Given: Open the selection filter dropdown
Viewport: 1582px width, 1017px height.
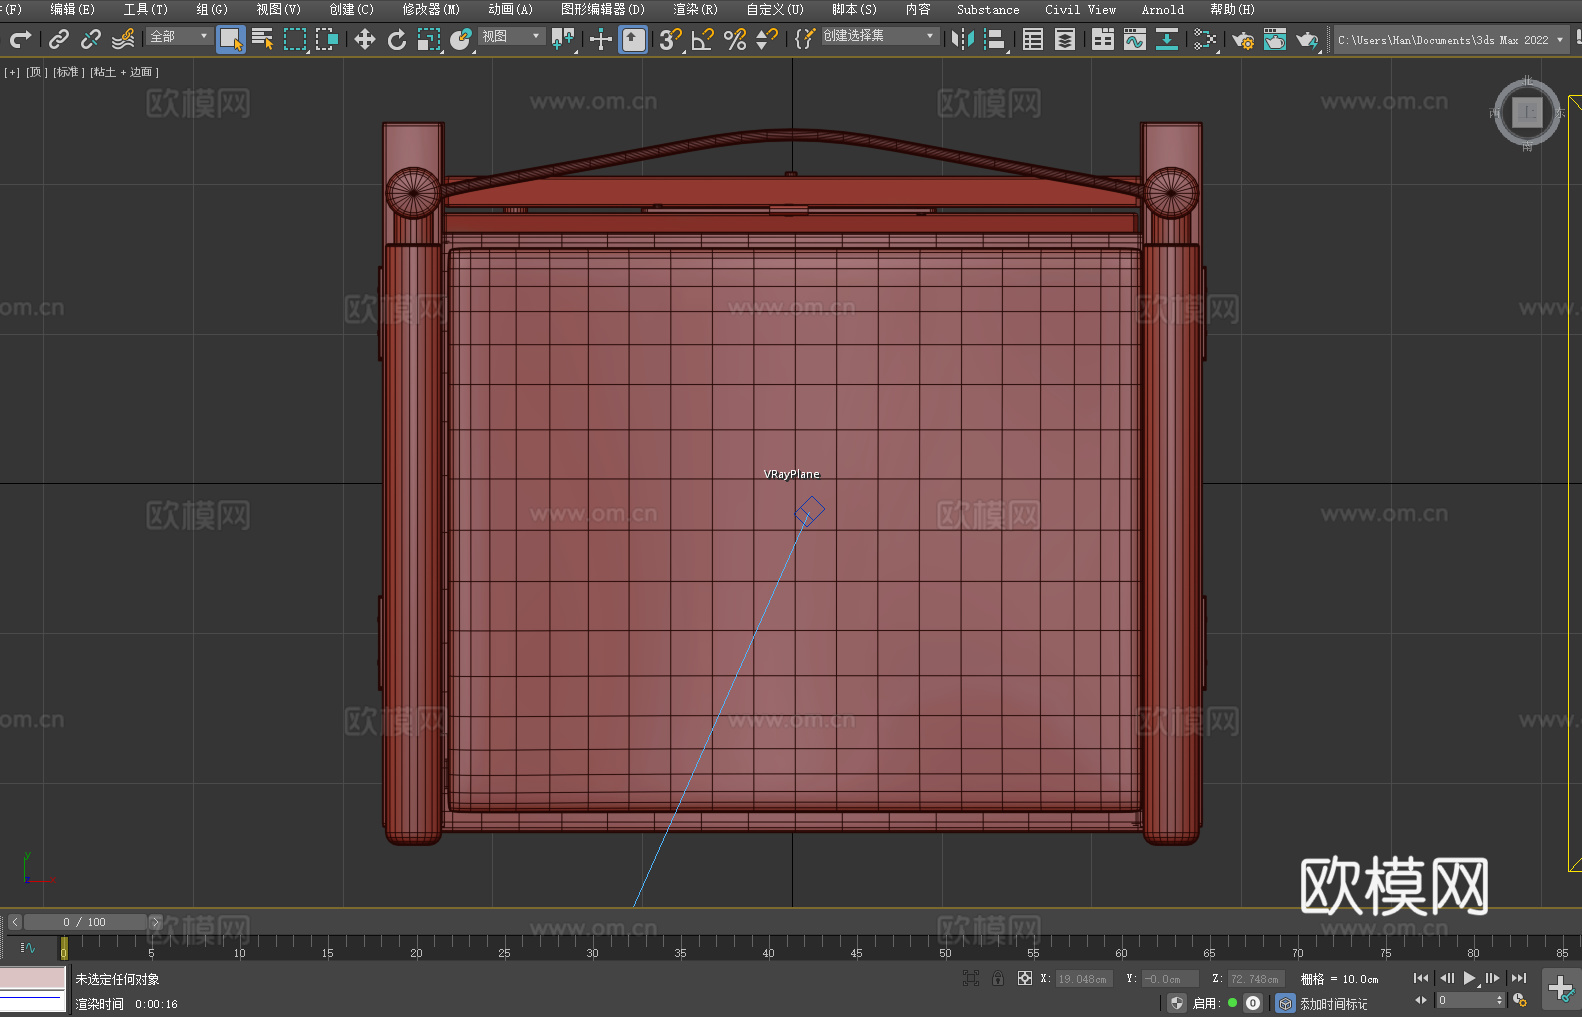Looking at the screenshot, I should [x=179, y=36].
